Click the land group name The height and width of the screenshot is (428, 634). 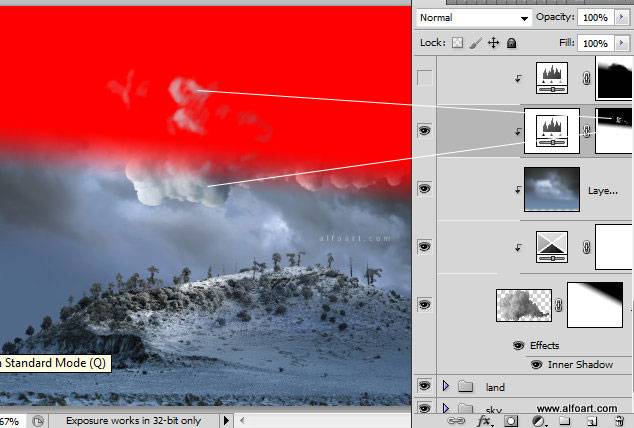click(495, 387)
